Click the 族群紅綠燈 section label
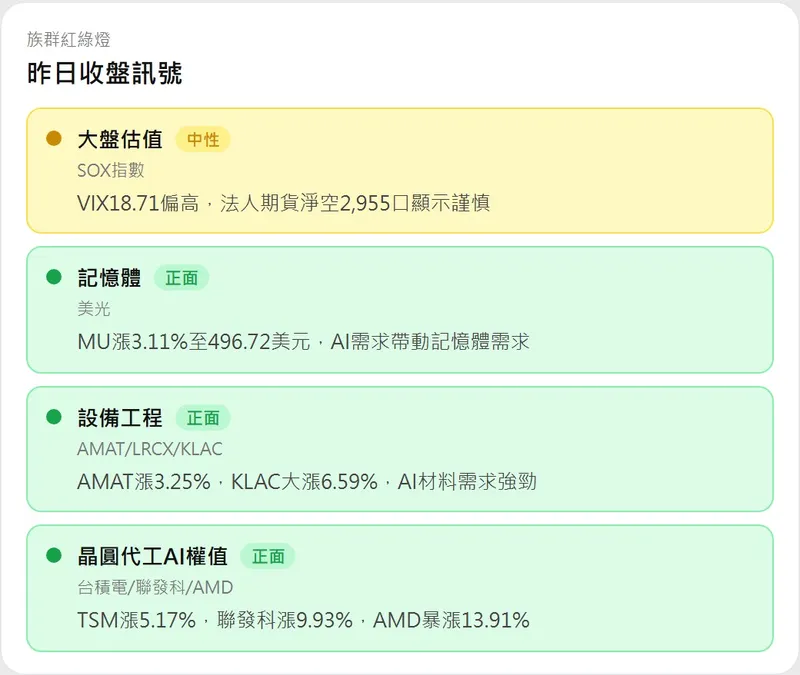 pos(69,39)
